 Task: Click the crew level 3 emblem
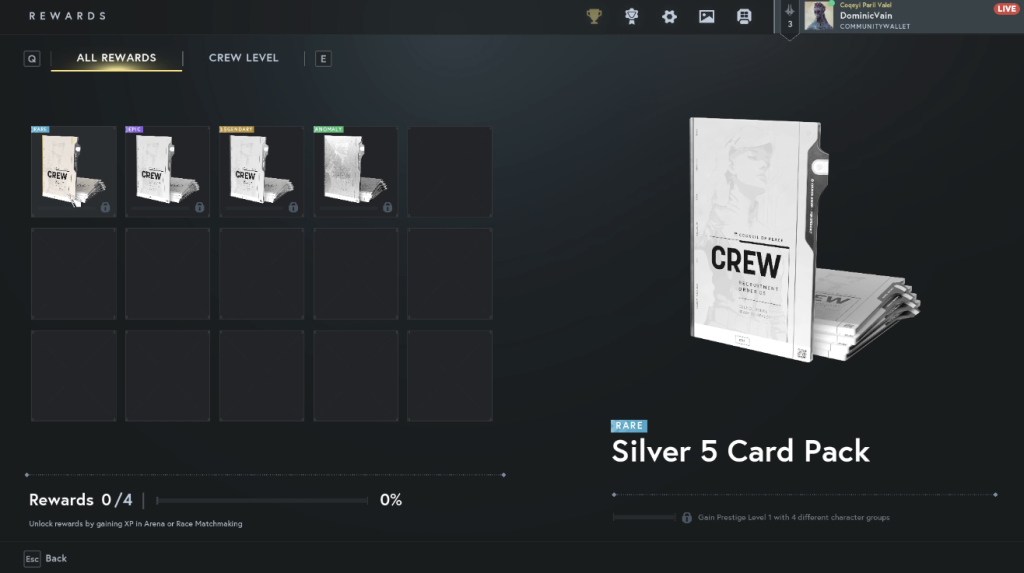point(790,18)
